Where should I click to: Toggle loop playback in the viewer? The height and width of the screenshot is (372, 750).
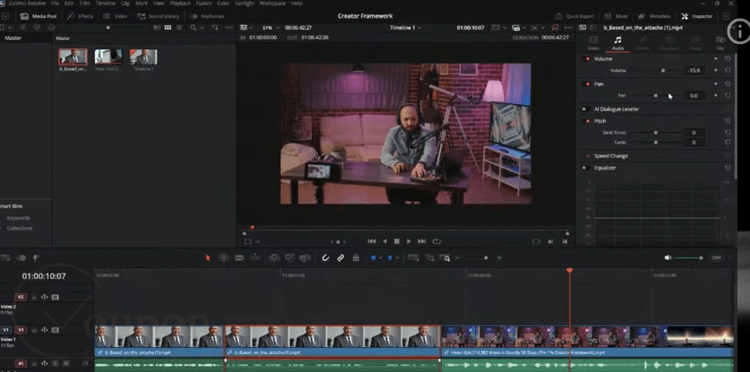pyautogui.click(x=436, y=241)
